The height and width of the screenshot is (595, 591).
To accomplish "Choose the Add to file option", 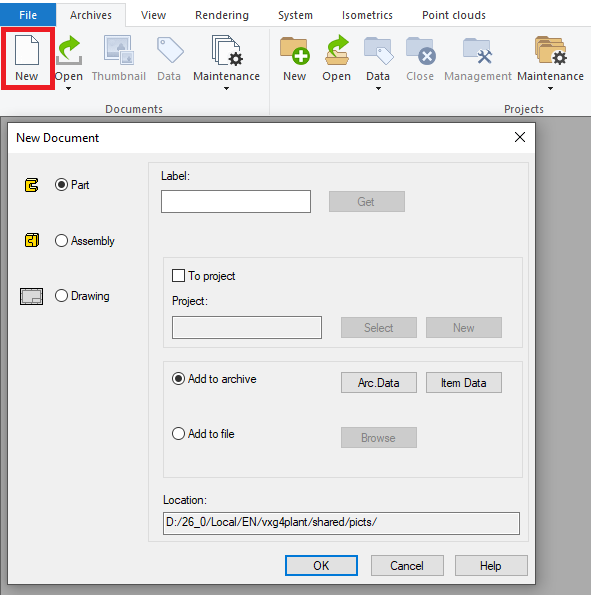I will coord(178,433).
